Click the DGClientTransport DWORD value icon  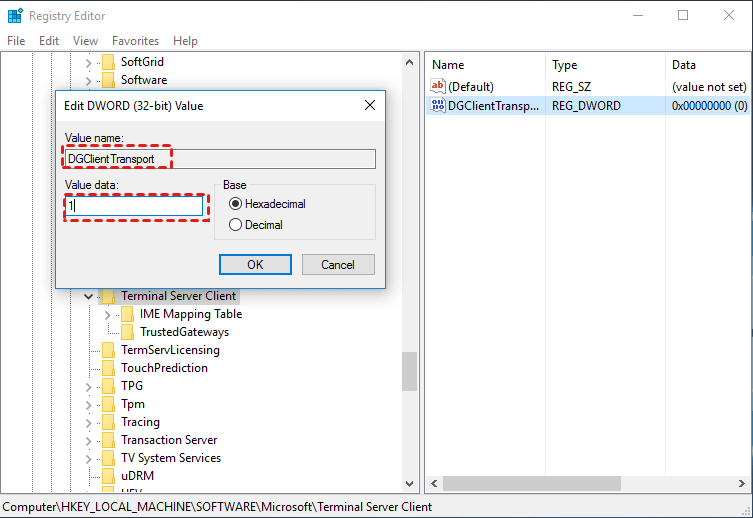[x=437, y=106]
